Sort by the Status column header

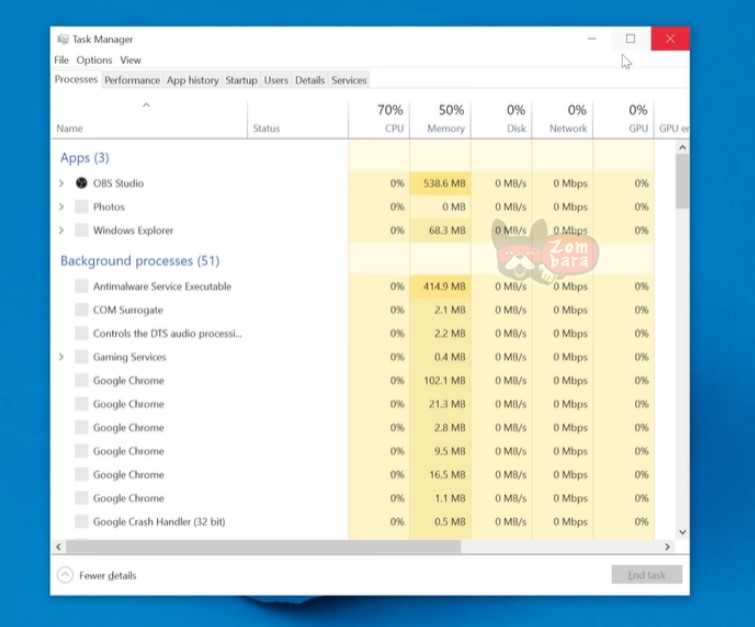point(298,119)
